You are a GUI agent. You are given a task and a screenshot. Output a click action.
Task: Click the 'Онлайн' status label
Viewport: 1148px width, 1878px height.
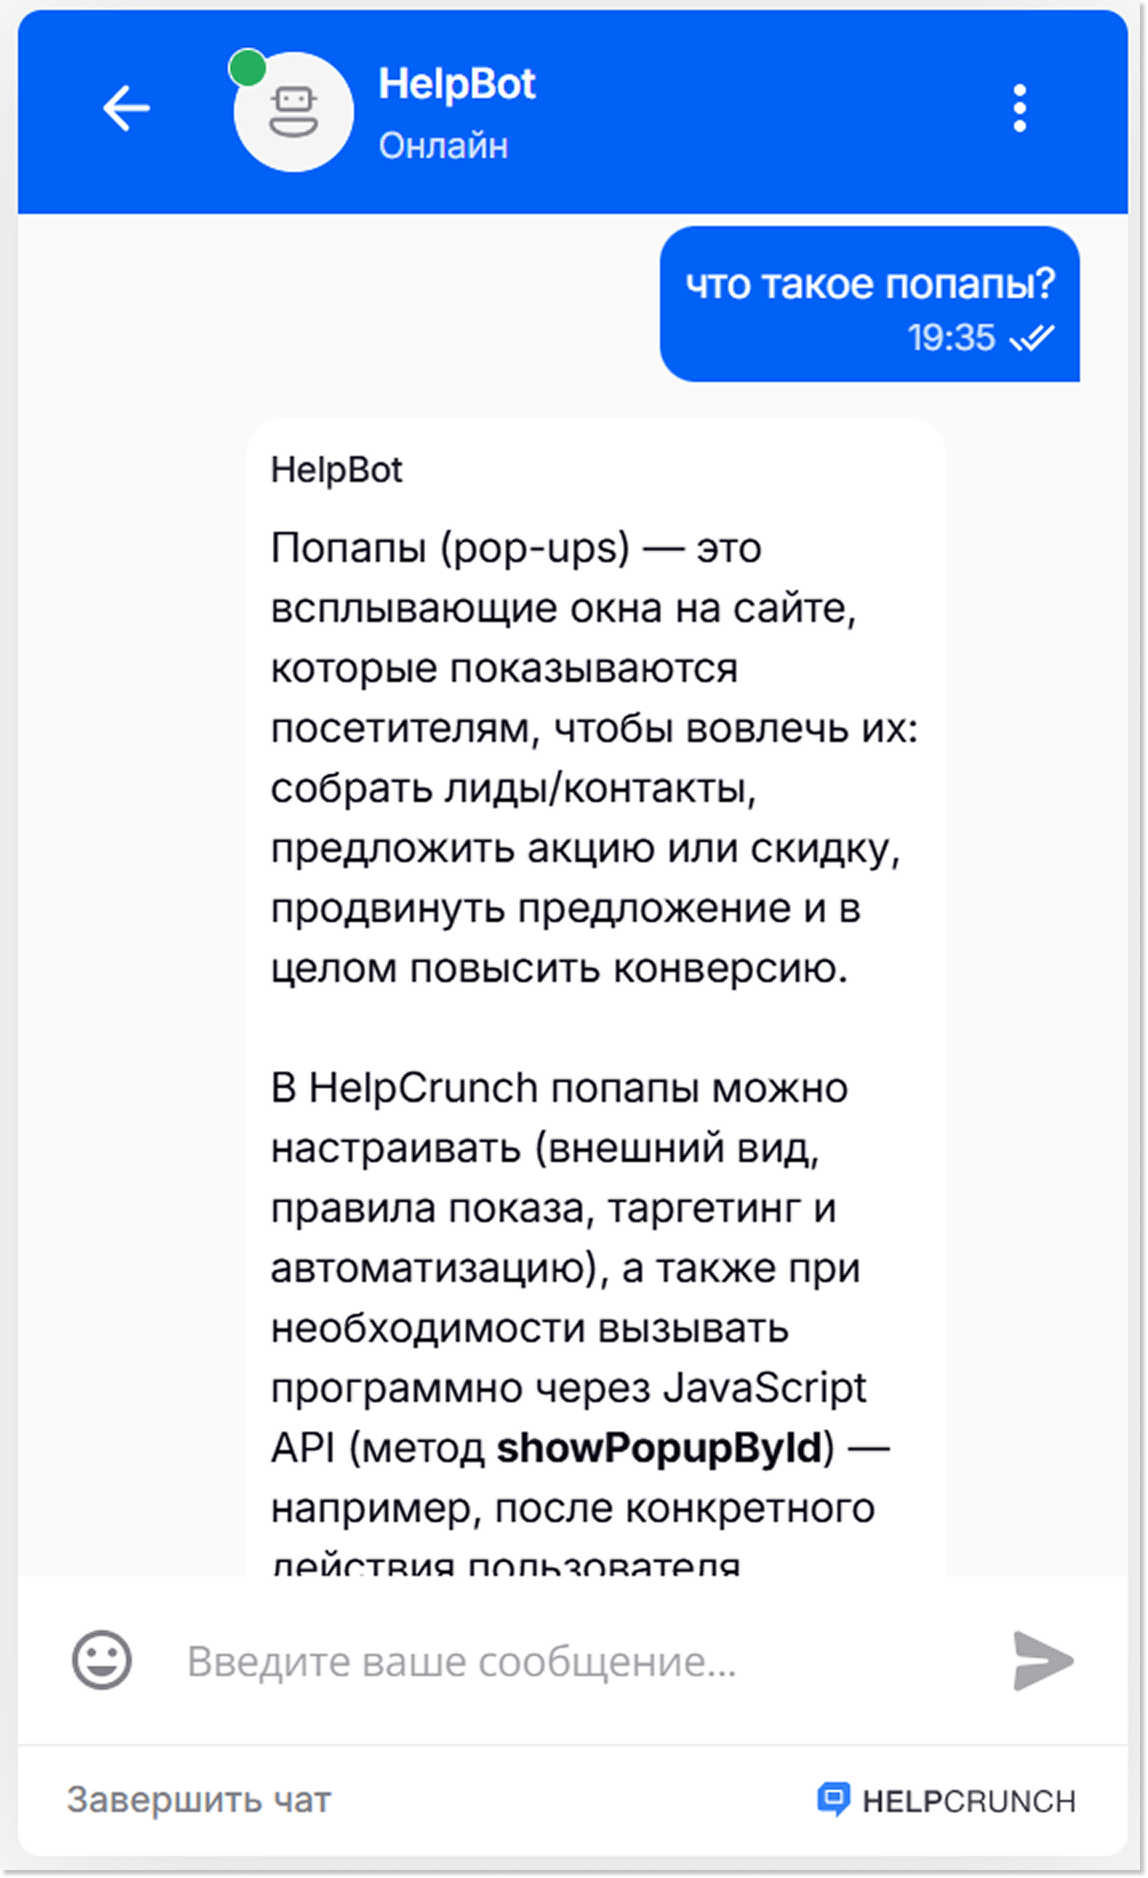[444, 146]
